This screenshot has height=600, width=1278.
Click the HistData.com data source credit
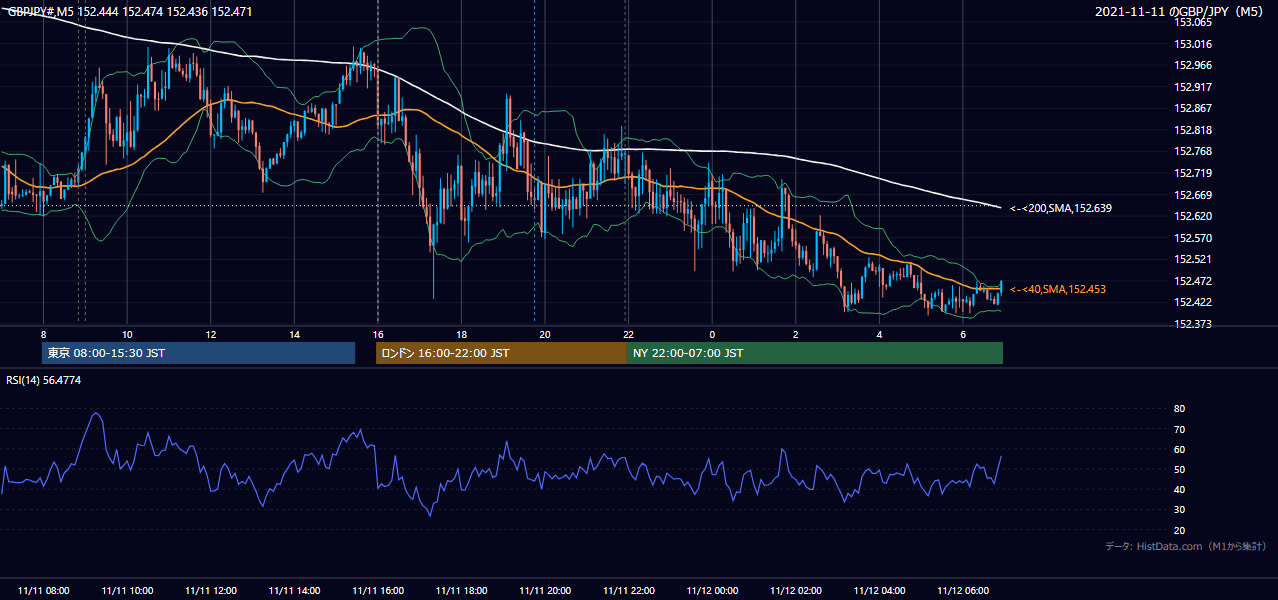[x=1186, y=546]
